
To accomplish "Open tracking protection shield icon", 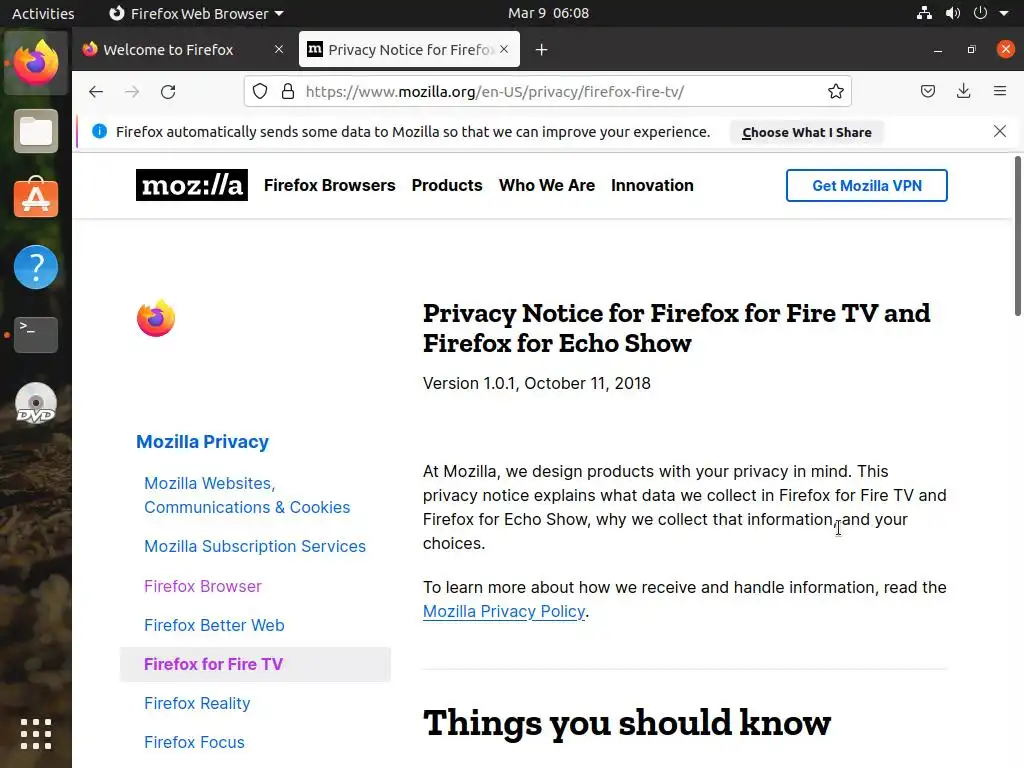I will (x=260, y=91).
